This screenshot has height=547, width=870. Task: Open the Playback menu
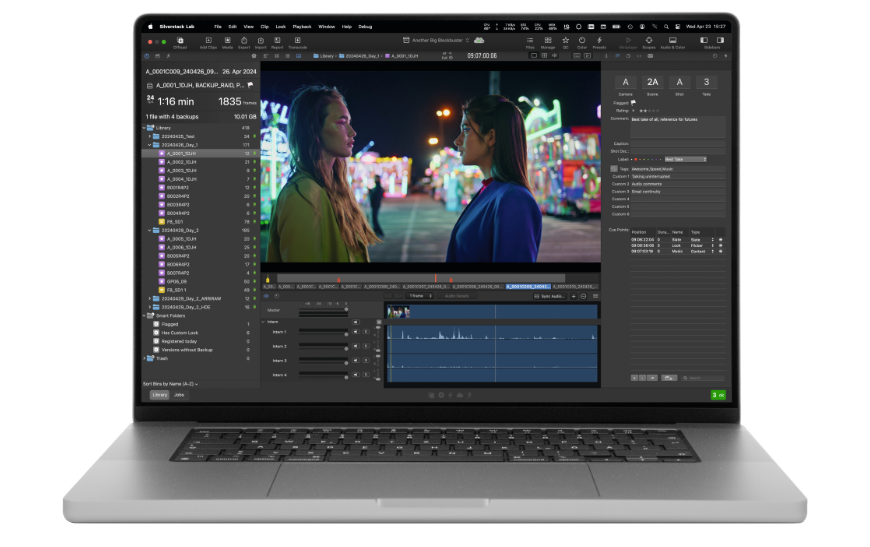tap(302, 26)
